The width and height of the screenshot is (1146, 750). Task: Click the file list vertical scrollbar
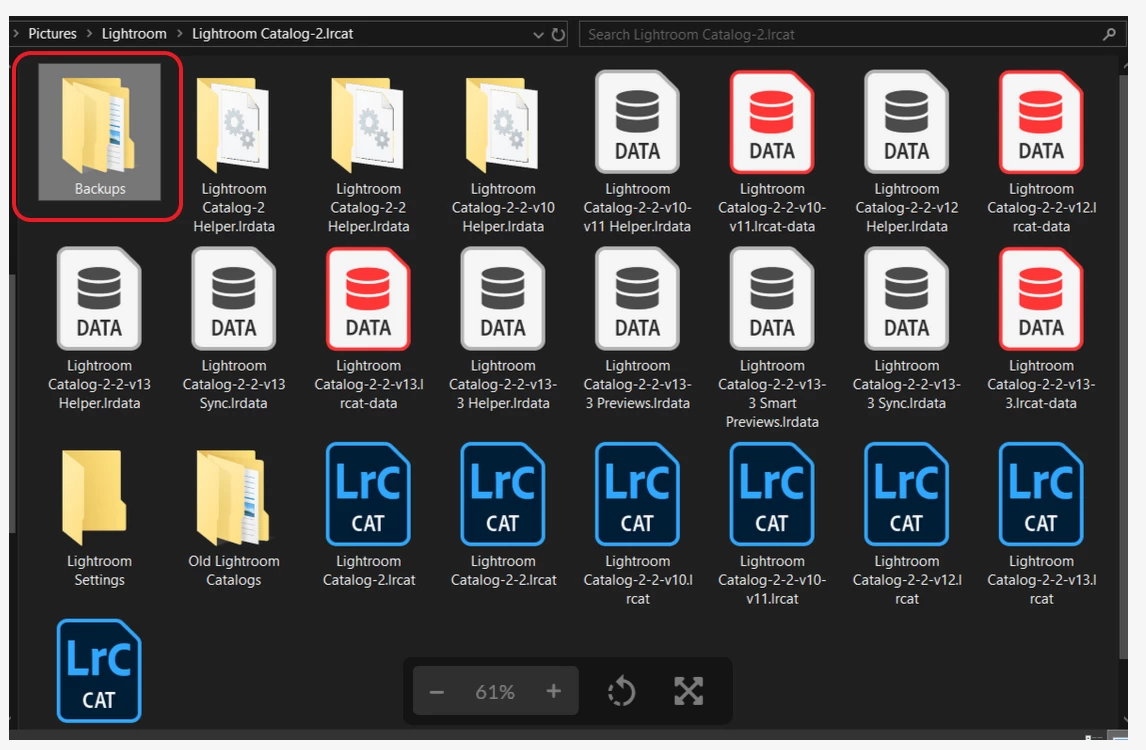coord(1123,365)
